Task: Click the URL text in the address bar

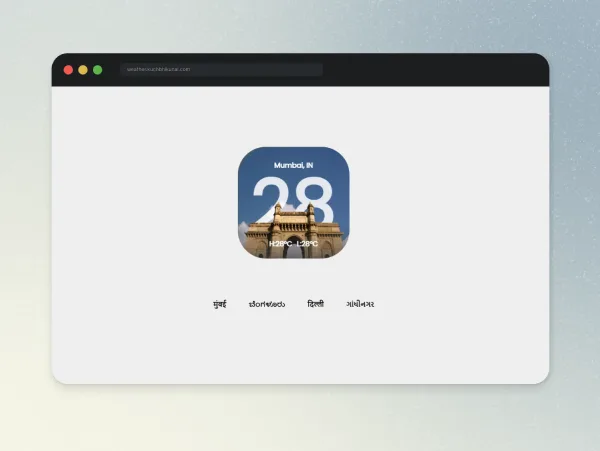Action: (158, 69)
